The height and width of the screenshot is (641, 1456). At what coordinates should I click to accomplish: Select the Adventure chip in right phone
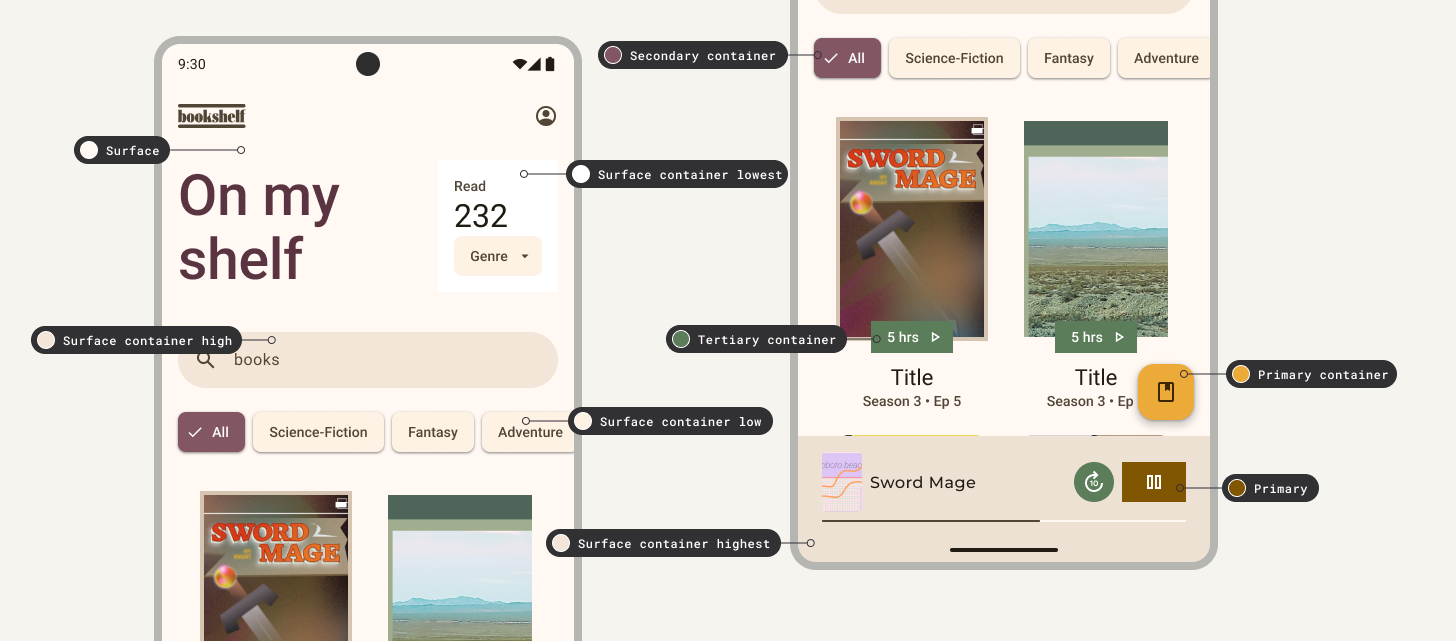pyautogui.click(x=1165, y=58)
